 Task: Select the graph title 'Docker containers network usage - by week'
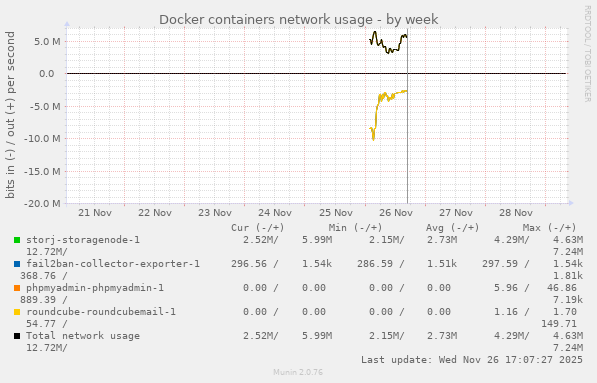coord(298,19)
